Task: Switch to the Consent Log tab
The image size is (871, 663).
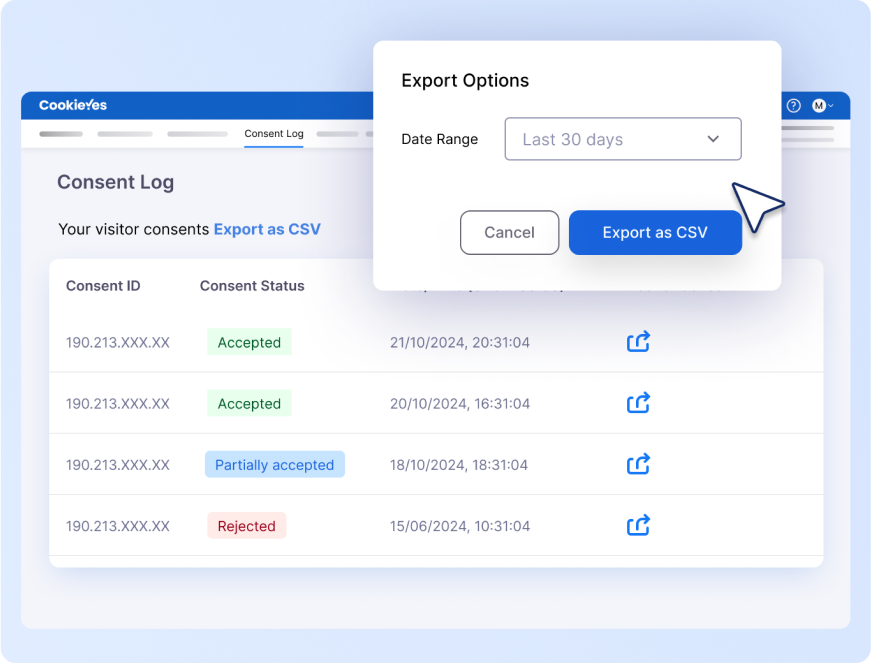Action: point(273,132)
